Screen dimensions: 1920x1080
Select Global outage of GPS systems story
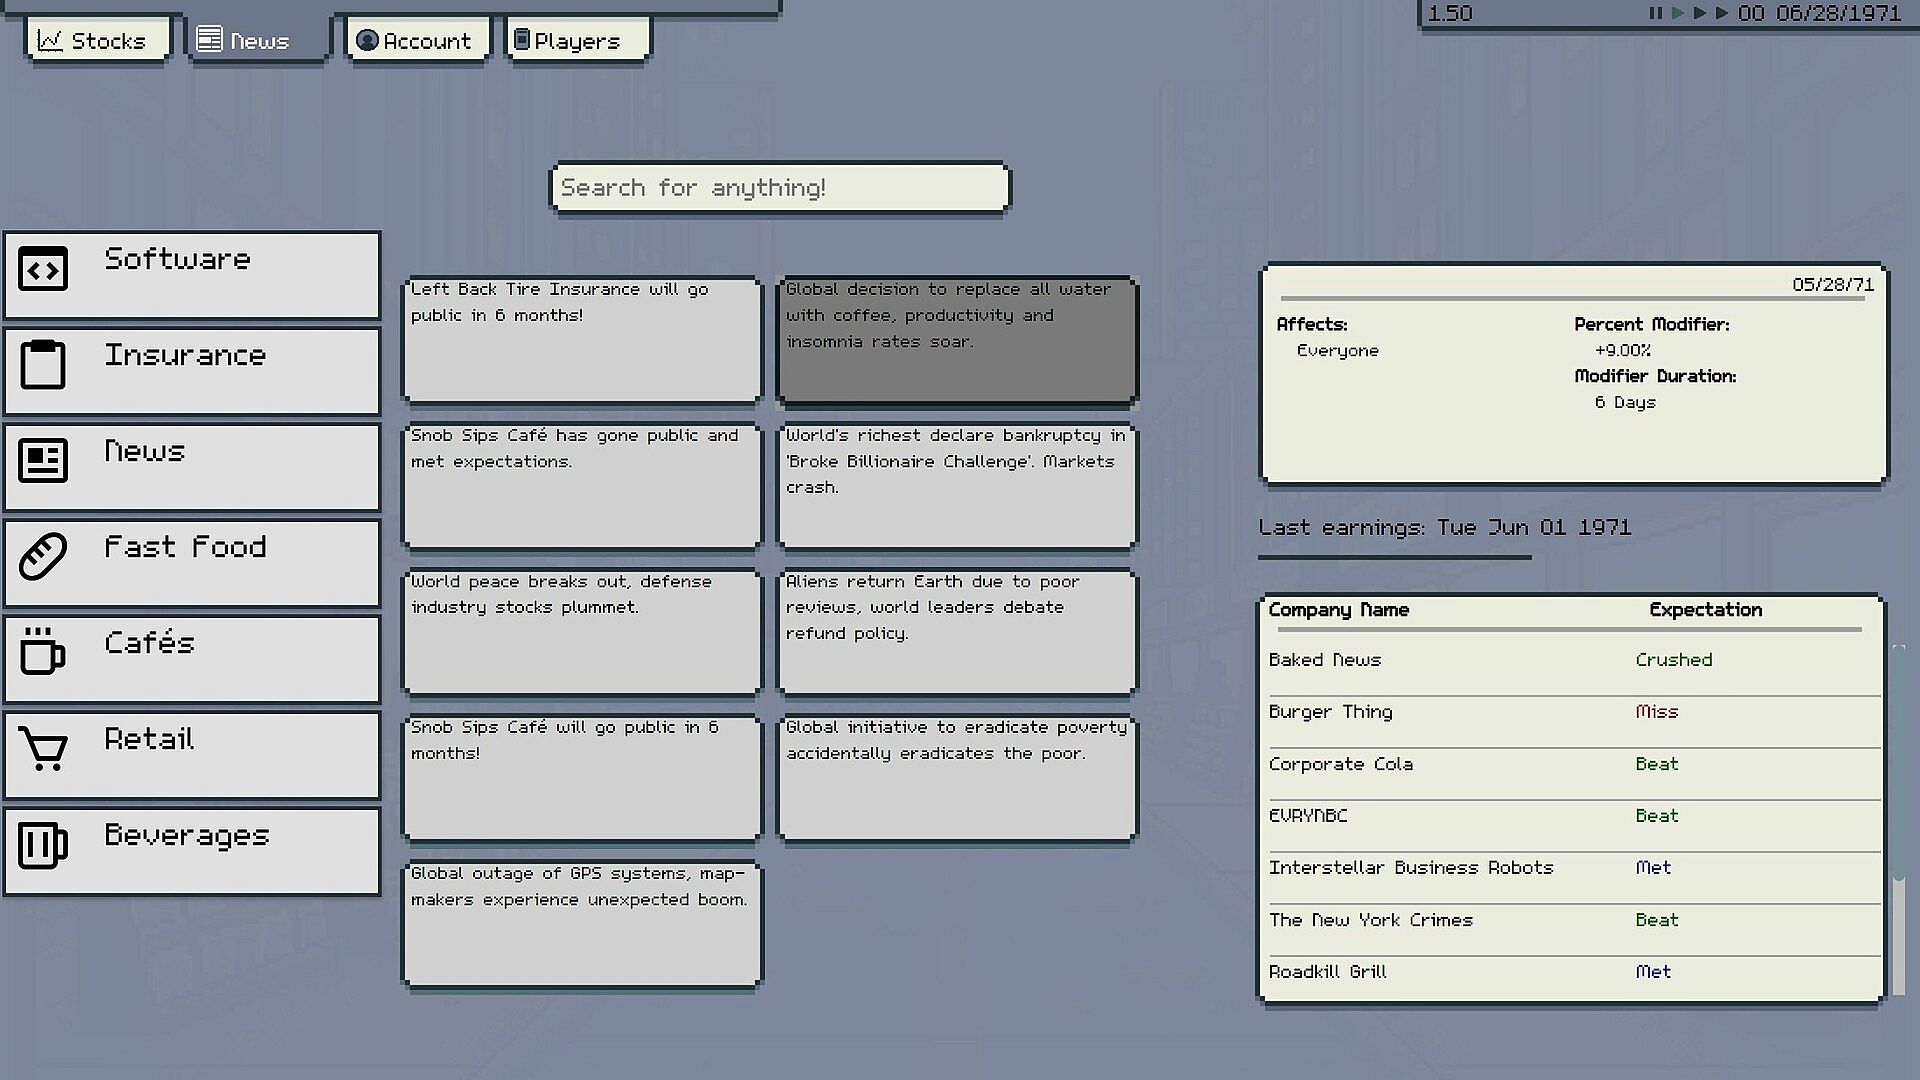[581, 925]
